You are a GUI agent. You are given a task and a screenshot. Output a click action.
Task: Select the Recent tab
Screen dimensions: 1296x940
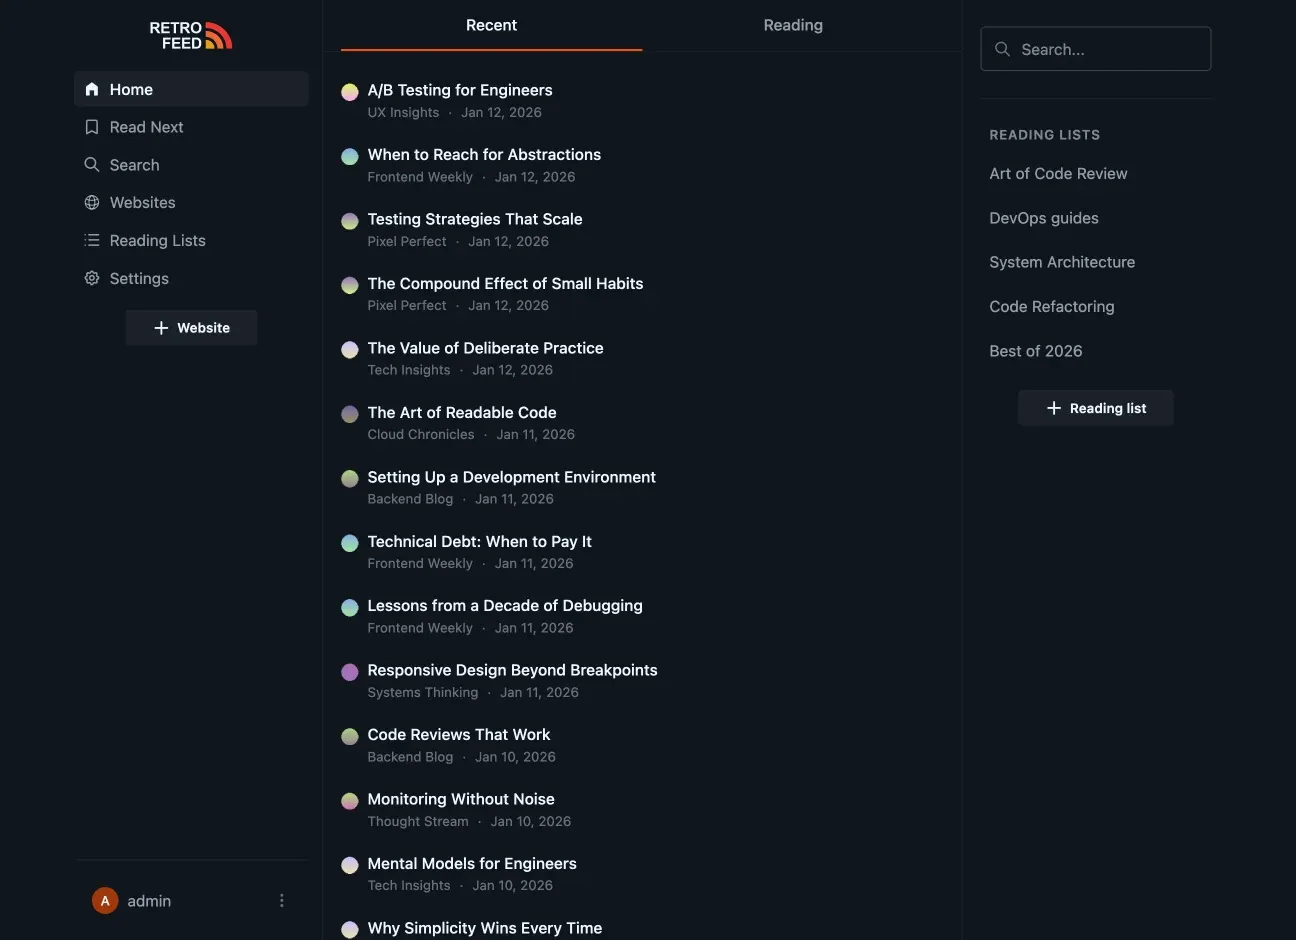(490, 23)
